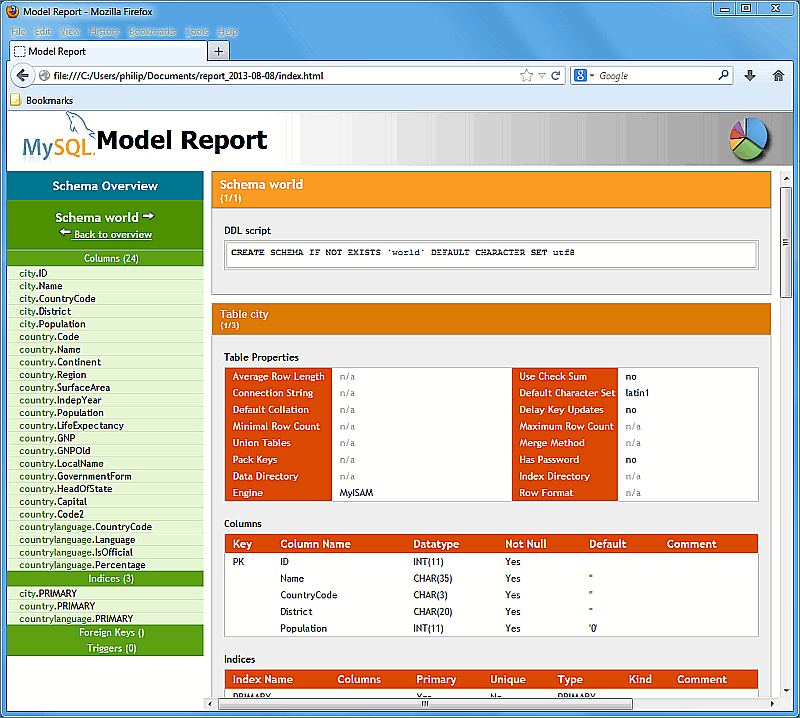Click the Home icon in the toolbar
This screenshot has height=718, width=800.
click(x=779, y=75)
